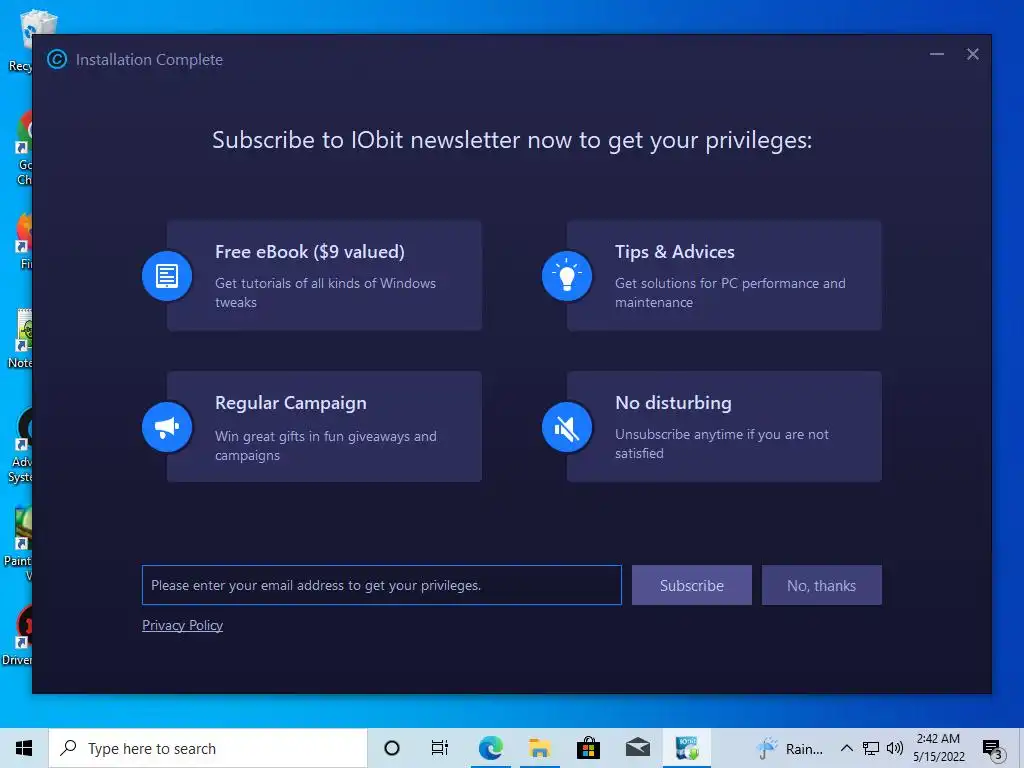
Task: Click the taskbar search box
Action: (x=208, y=748)
